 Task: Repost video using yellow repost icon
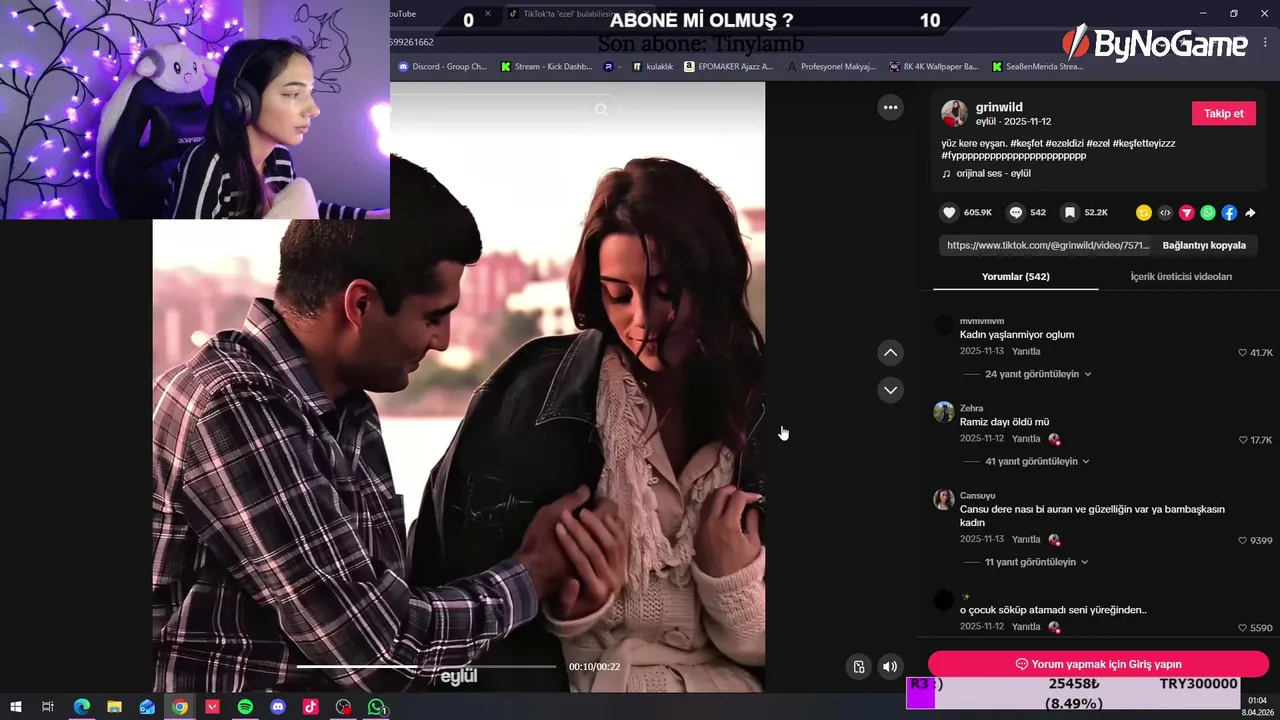point(1144,213)
